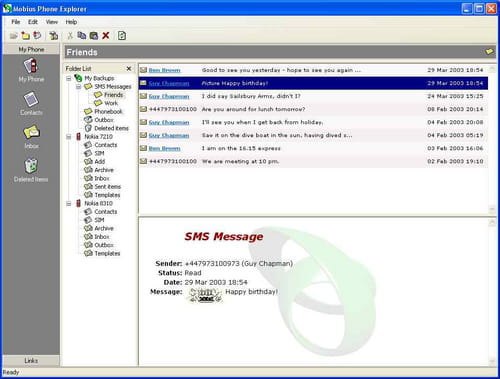Collapse the Nokia 8310 tree node

(68, 203)
